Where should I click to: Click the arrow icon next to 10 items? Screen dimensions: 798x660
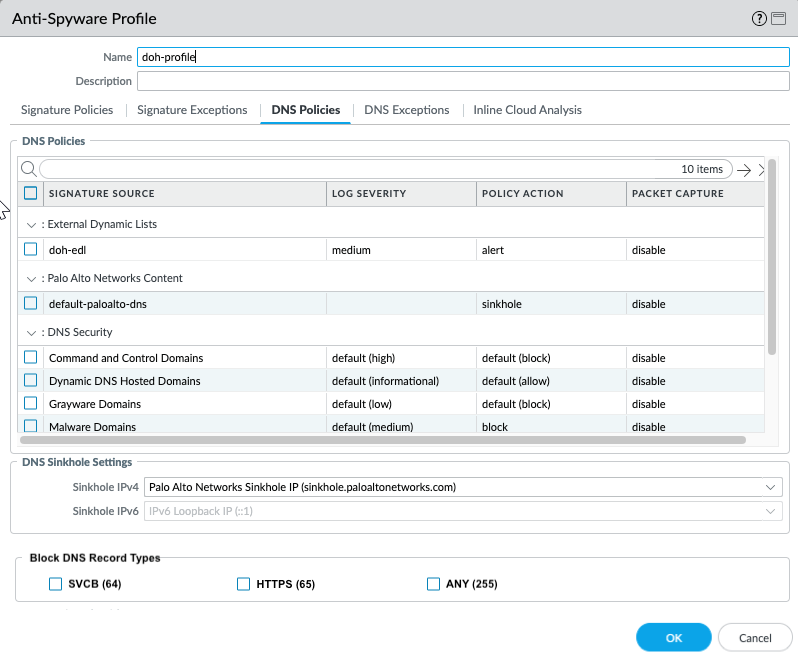(x=744, y=170)
